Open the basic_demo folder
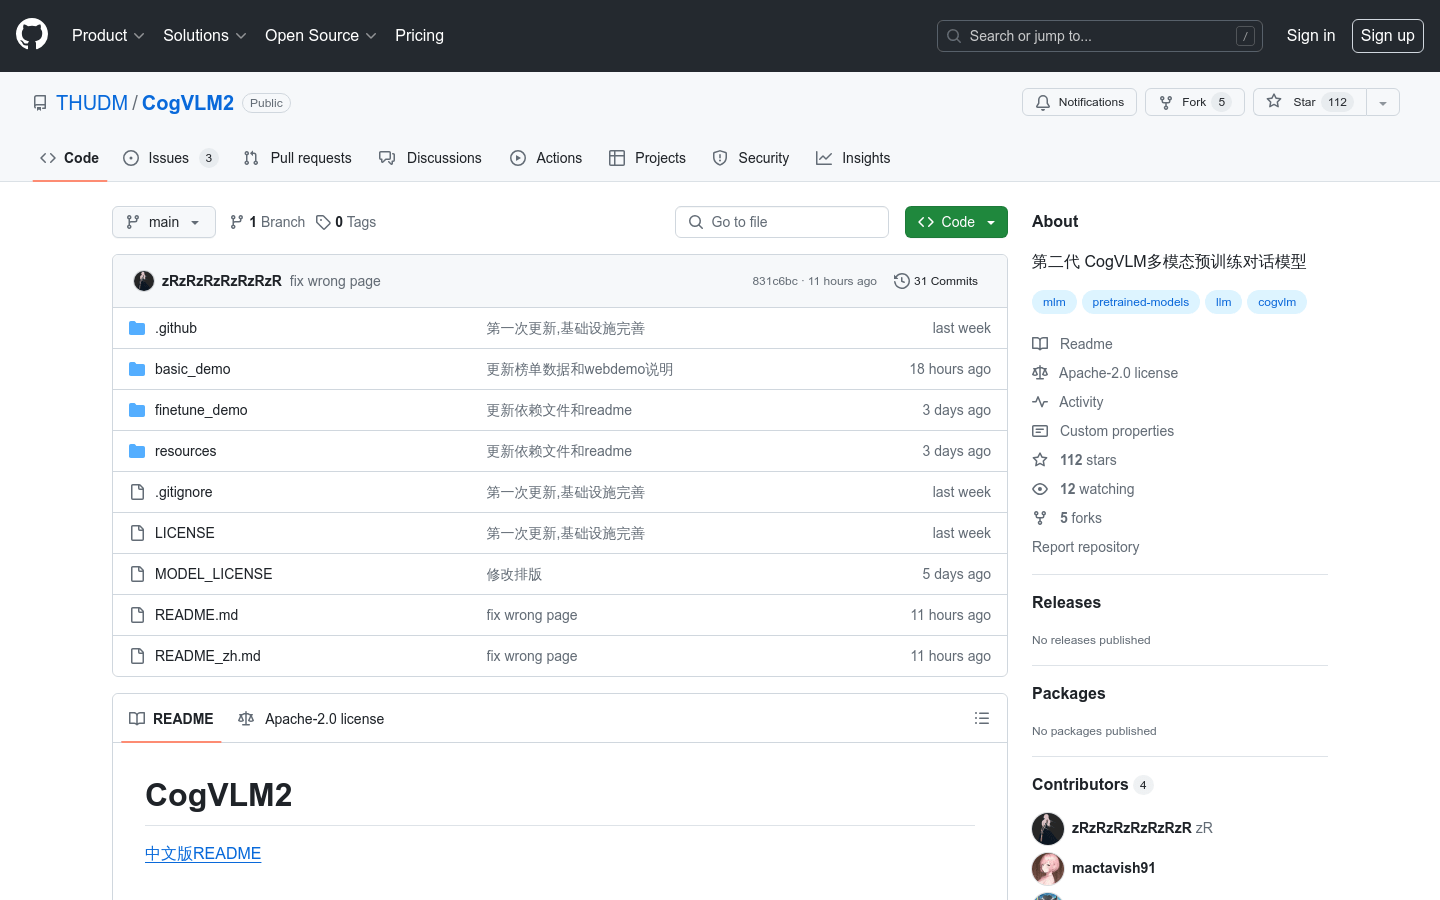This screenshot has height=900, width=1440. point(193,369)
